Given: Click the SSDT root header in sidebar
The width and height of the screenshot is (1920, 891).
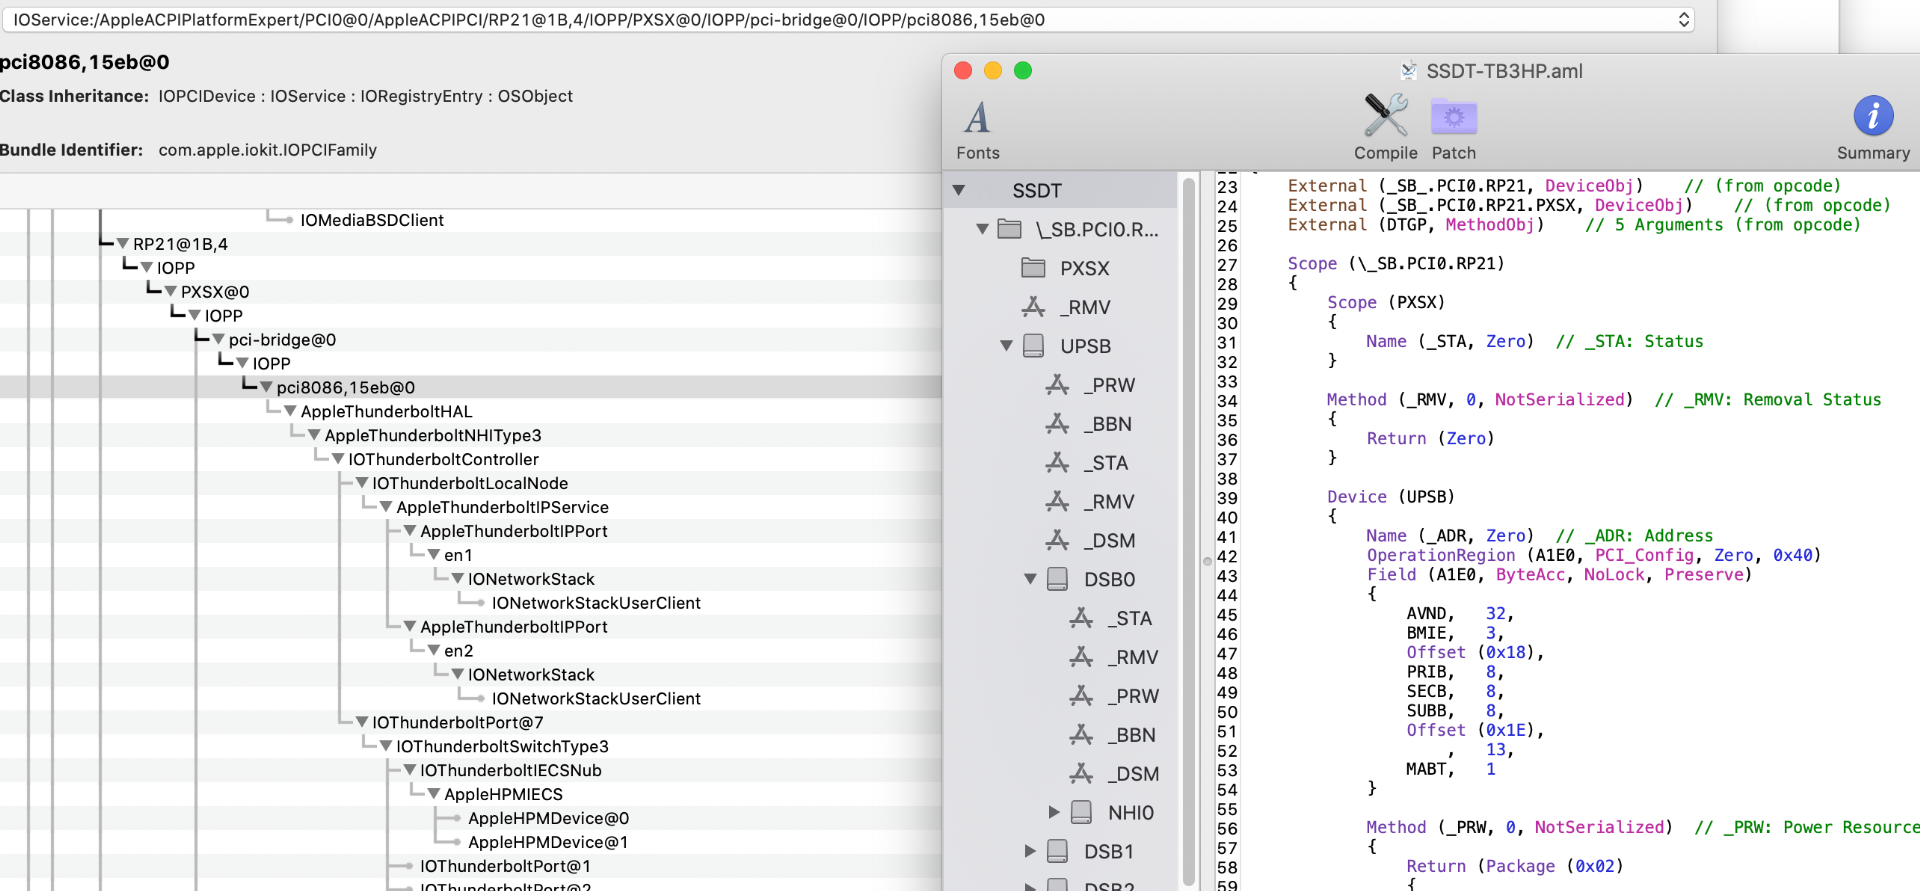Looking at the screenshot, I should pyautogui.click(x=1036, y=191).
